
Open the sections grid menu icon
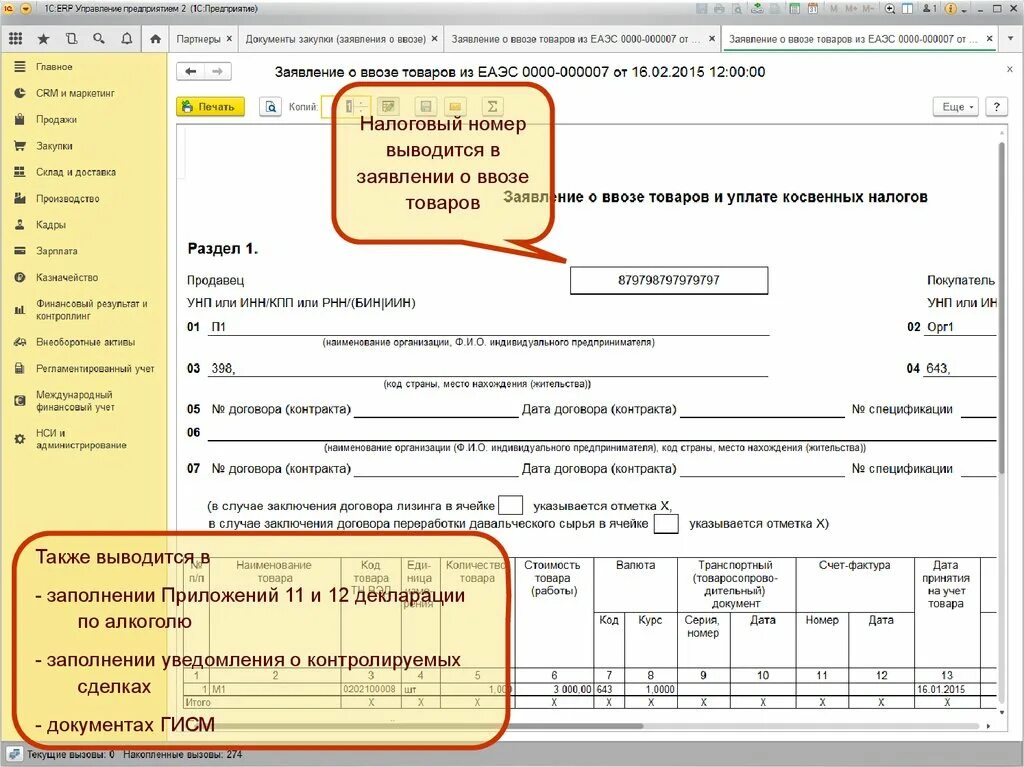click(16, 39)
